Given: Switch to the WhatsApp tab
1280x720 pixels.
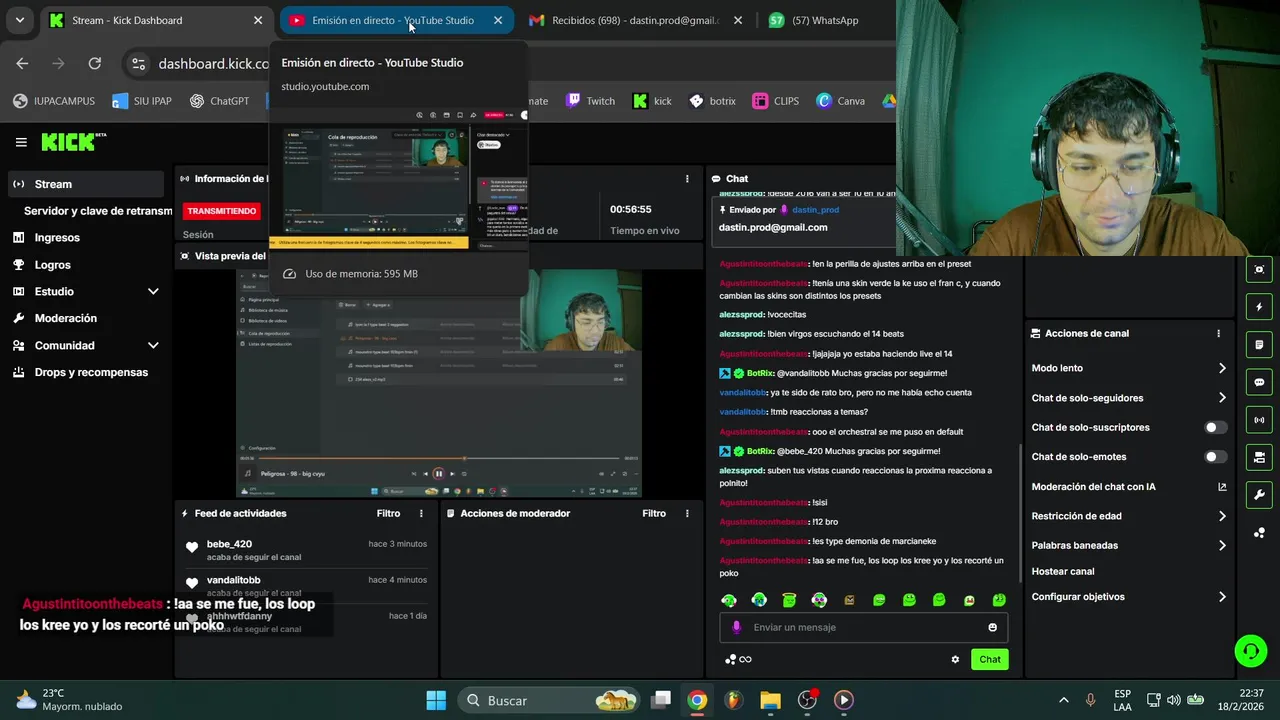Looking at the screenshot, I should click(x=815, y=20).
